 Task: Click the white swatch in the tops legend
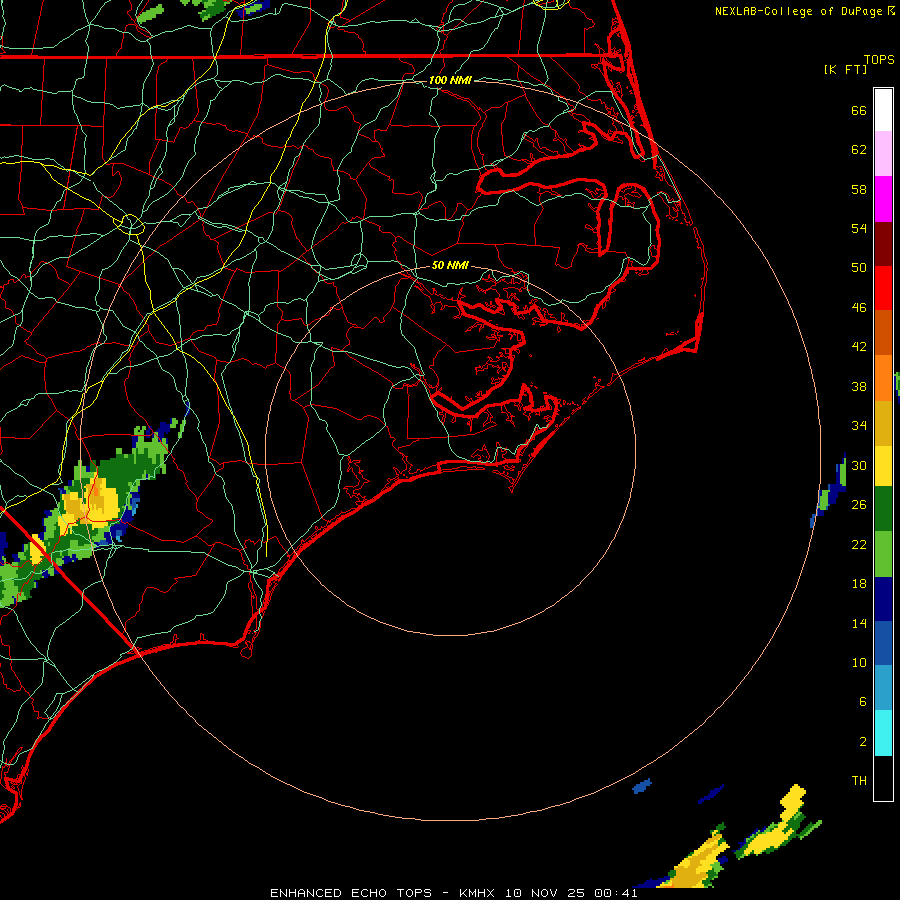[883, 110]
